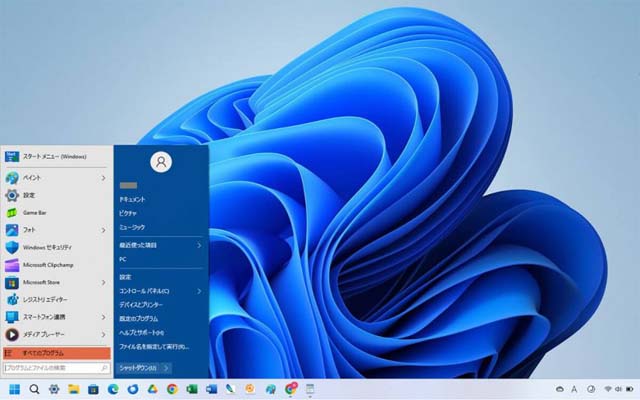Open ヘルプとサポート

tap(141, 333)
